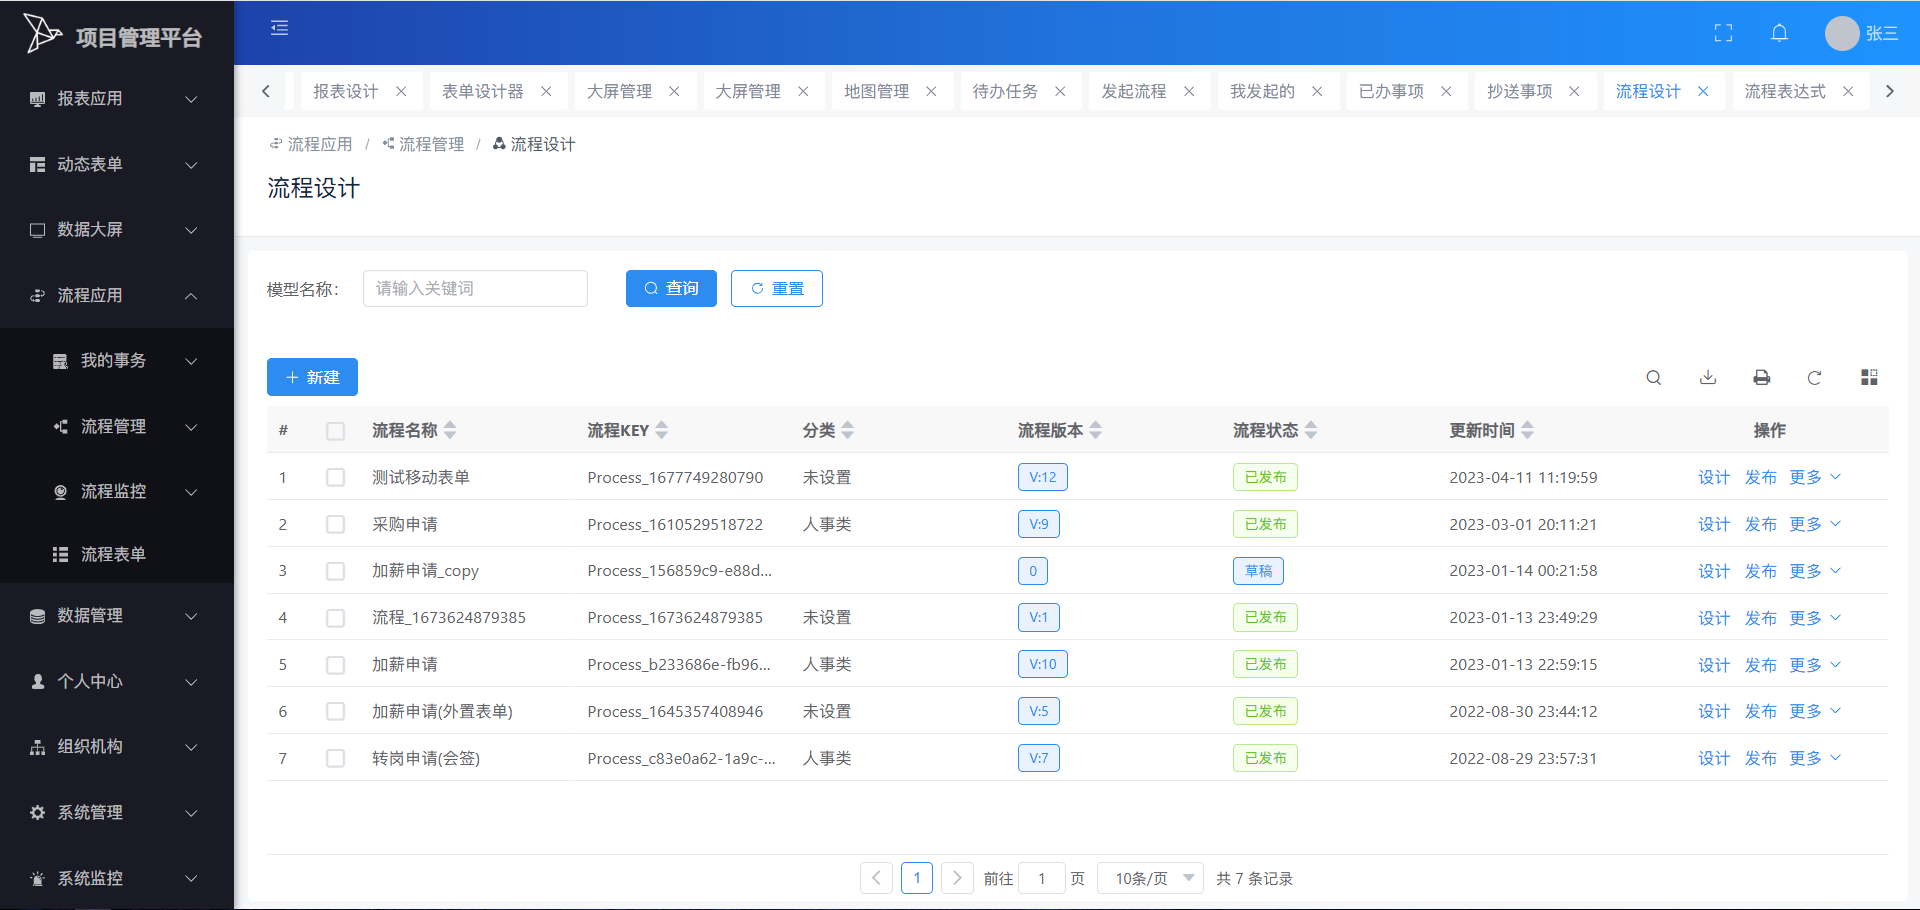
Task: Expand 流程监控 submenu
Action: pos(117,492)
